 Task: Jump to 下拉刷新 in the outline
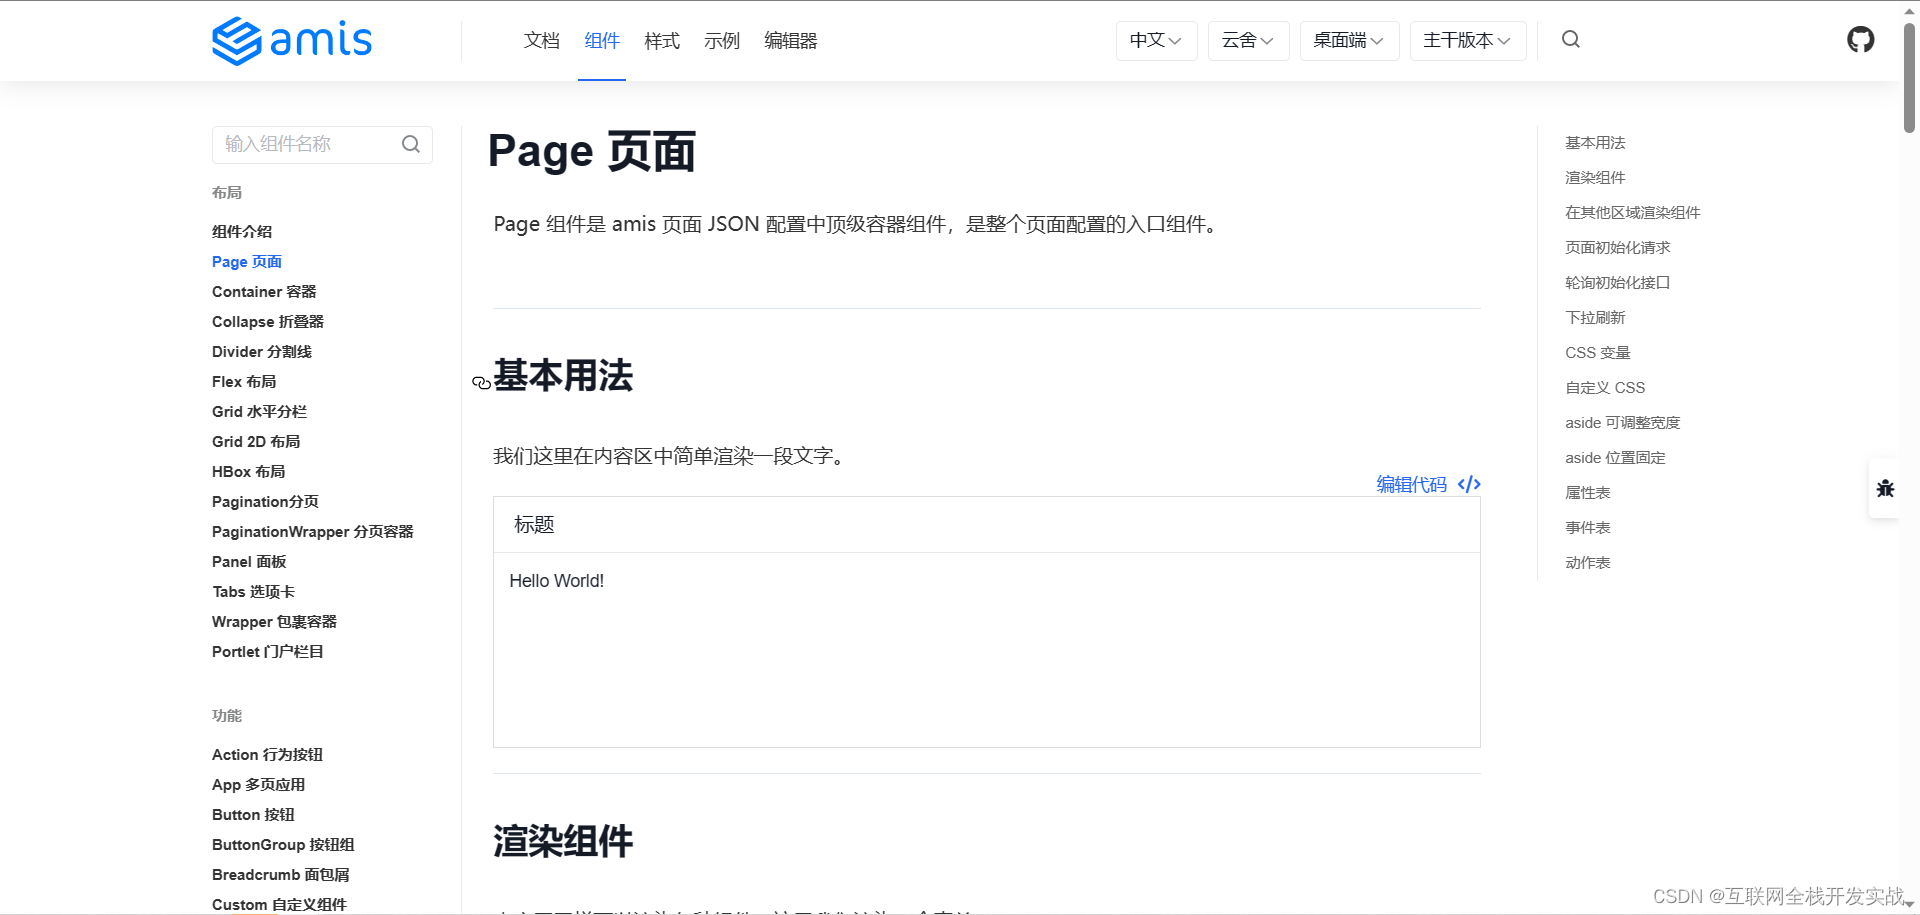point(1595,318)
